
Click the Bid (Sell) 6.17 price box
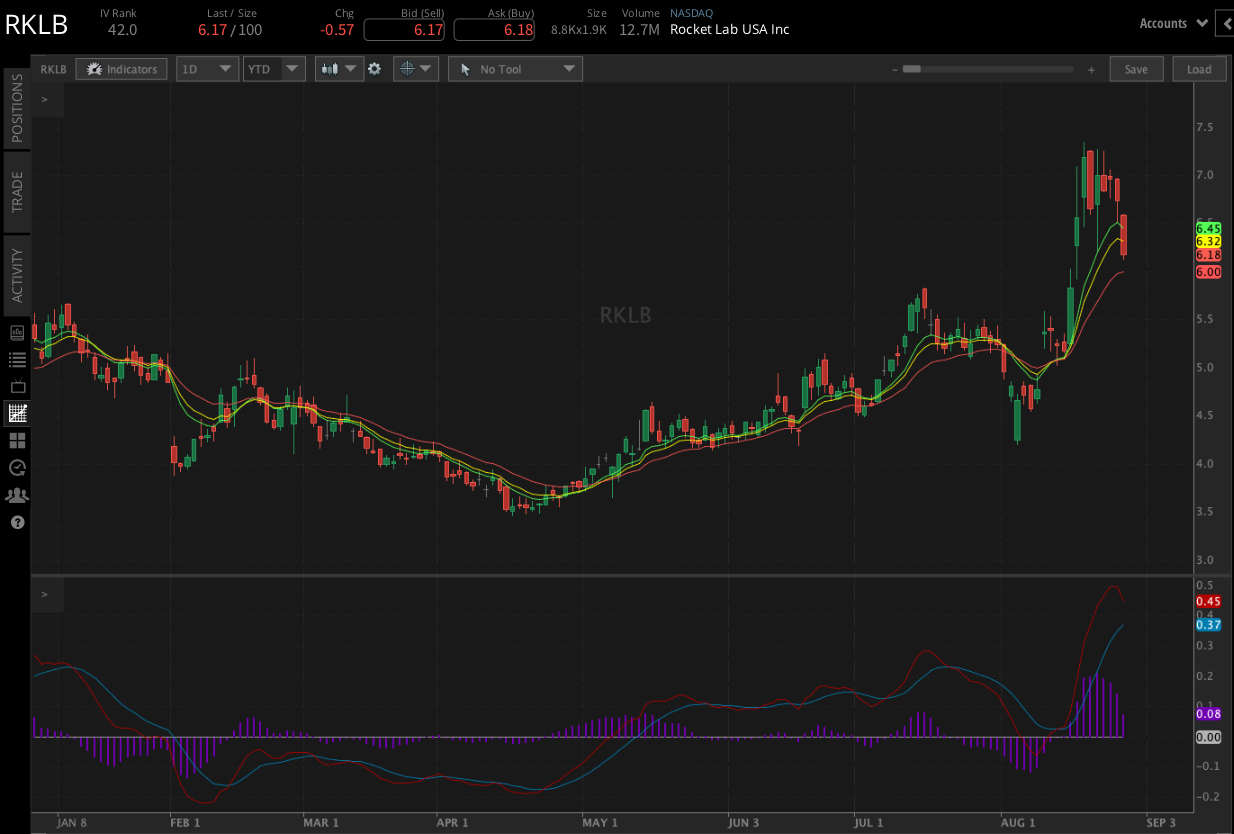tap(404, 30)
